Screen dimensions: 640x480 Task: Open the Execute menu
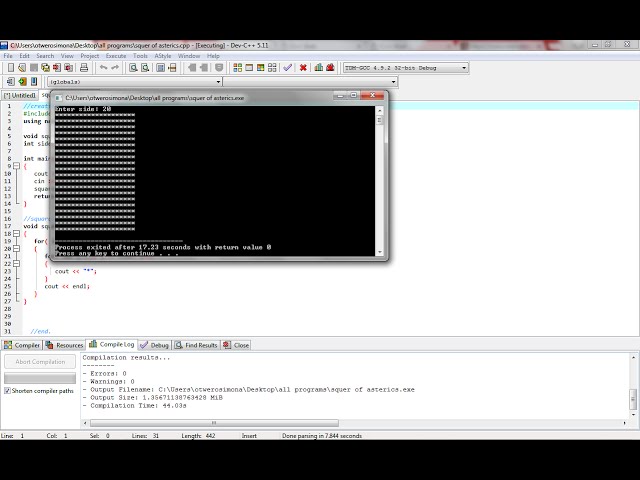pyautogui.click(x=116, y=56)
